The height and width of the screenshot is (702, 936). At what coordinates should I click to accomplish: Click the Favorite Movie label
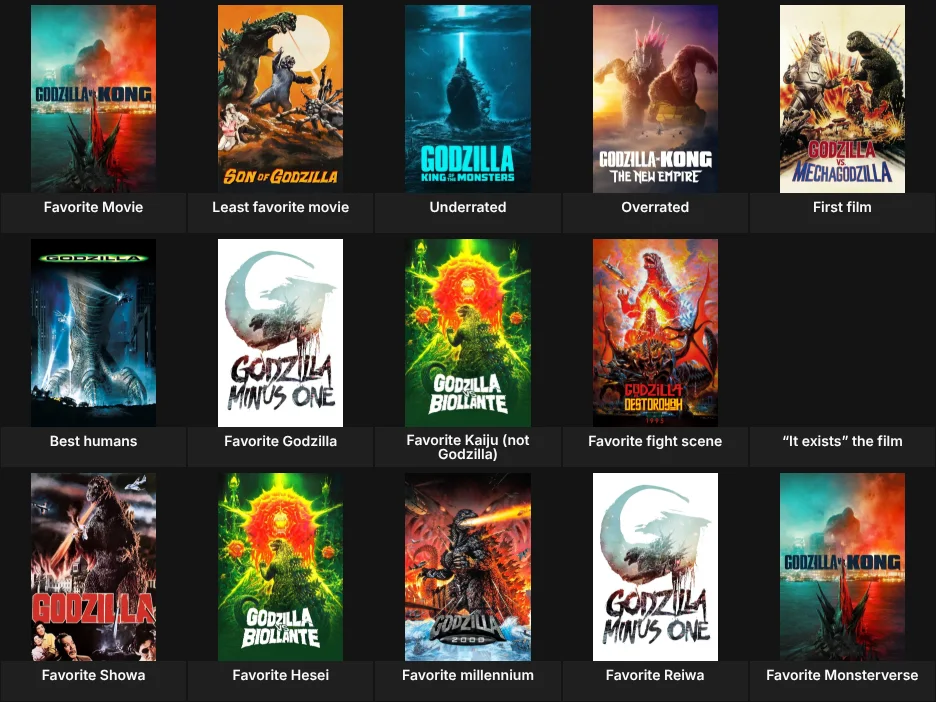click(x=93, y=207)
